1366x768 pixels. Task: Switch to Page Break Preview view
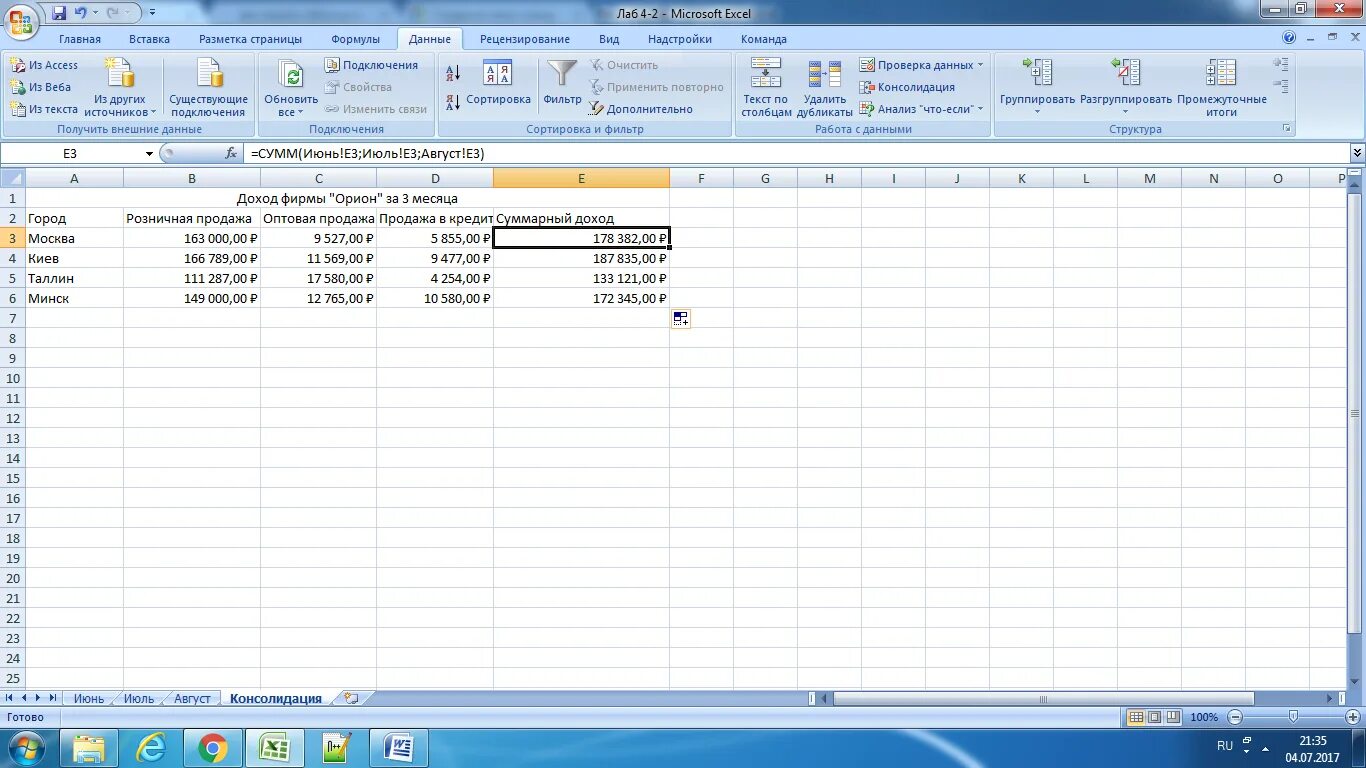(1172, 717)
